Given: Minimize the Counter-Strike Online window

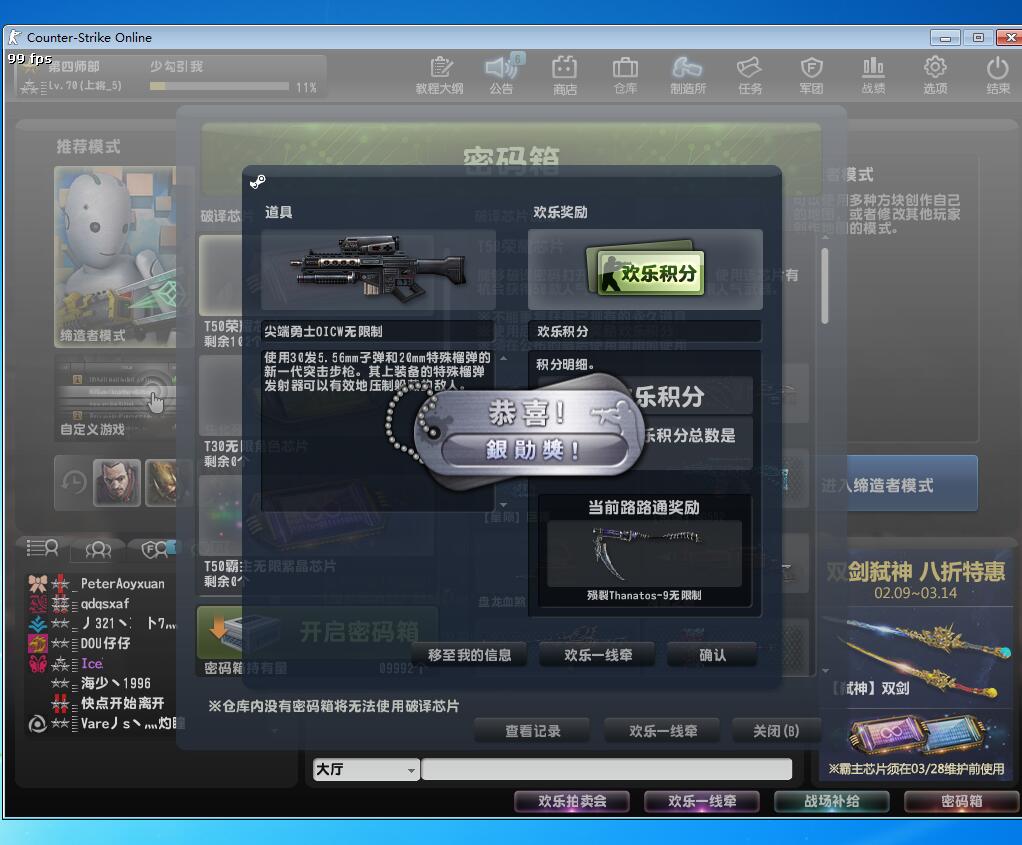Looking at the screenshot, I should [945, 38].
